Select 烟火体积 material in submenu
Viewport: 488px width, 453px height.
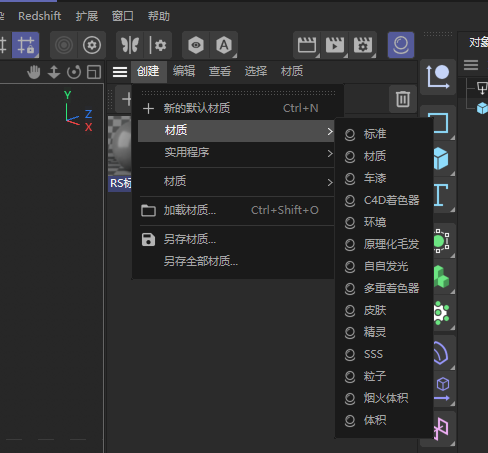click(384, 398)
